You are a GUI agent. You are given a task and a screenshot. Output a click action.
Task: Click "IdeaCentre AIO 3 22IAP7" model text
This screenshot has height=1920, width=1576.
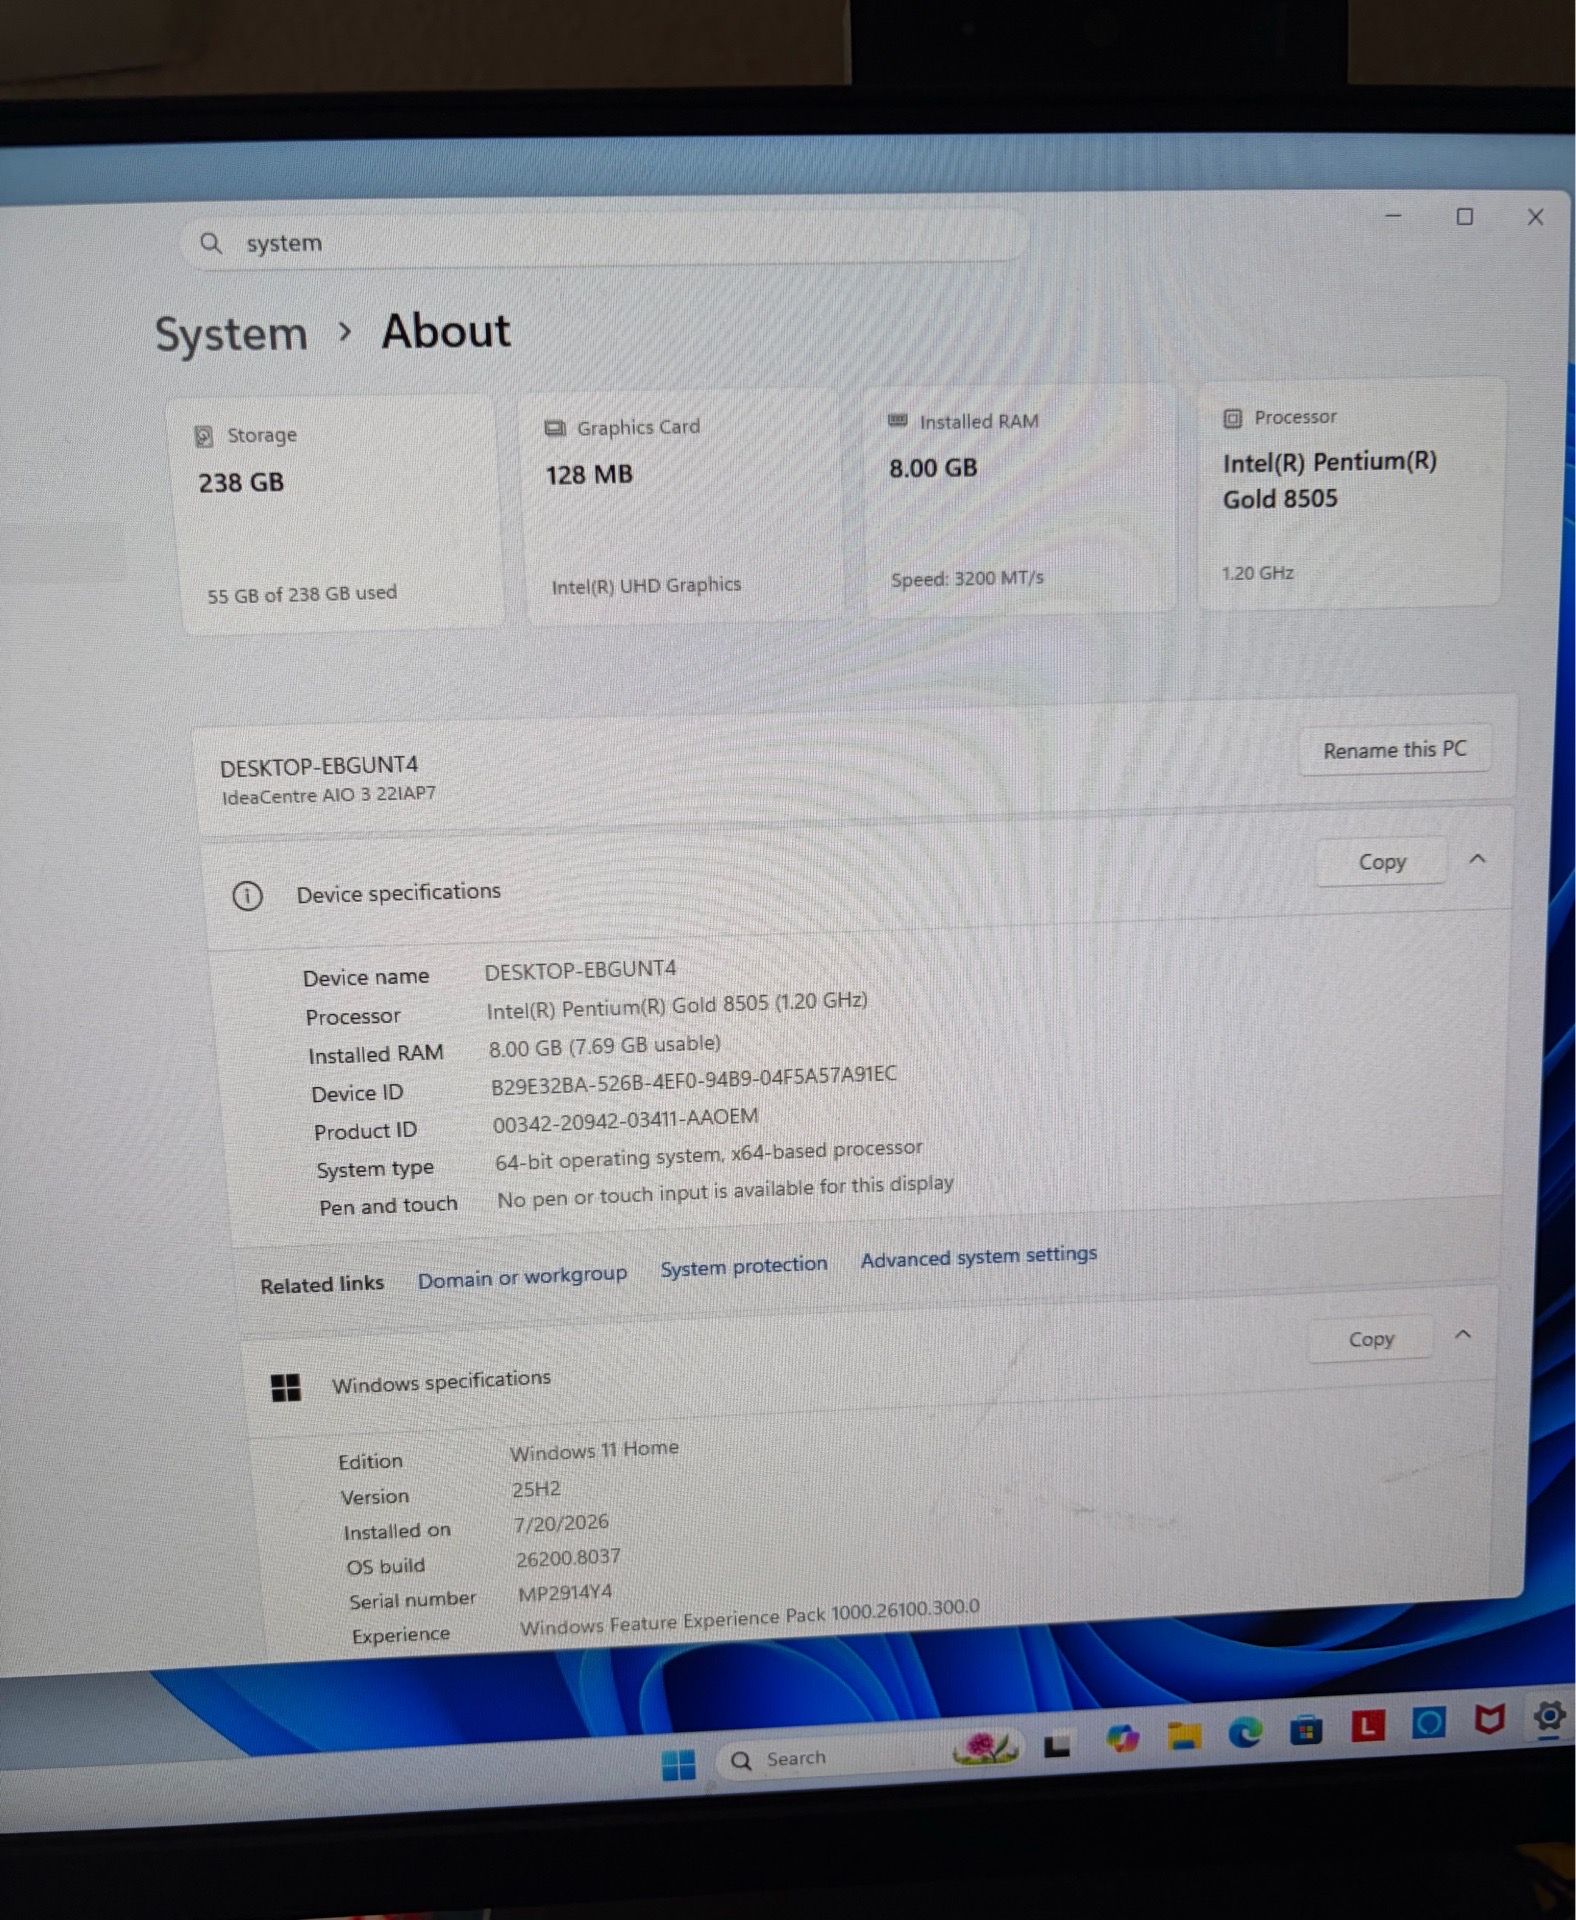[329, 796]
